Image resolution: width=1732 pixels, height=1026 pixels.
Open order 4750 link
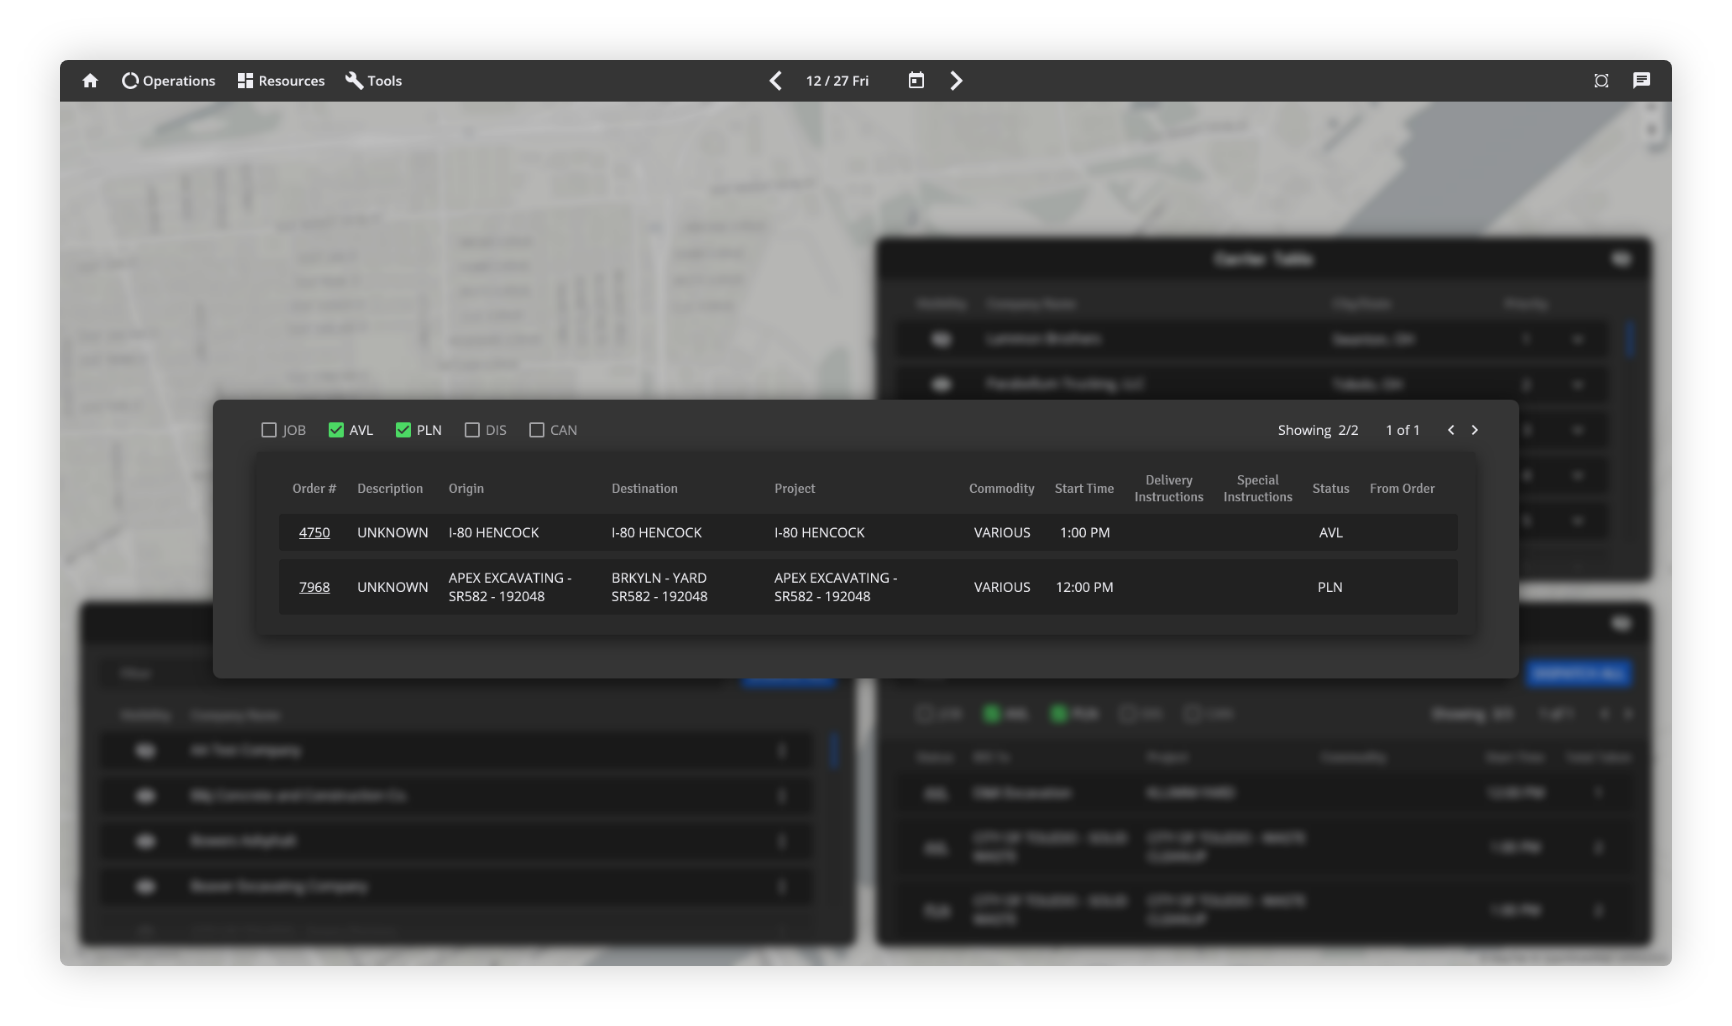pyautogui.click(x=314, y=533)
